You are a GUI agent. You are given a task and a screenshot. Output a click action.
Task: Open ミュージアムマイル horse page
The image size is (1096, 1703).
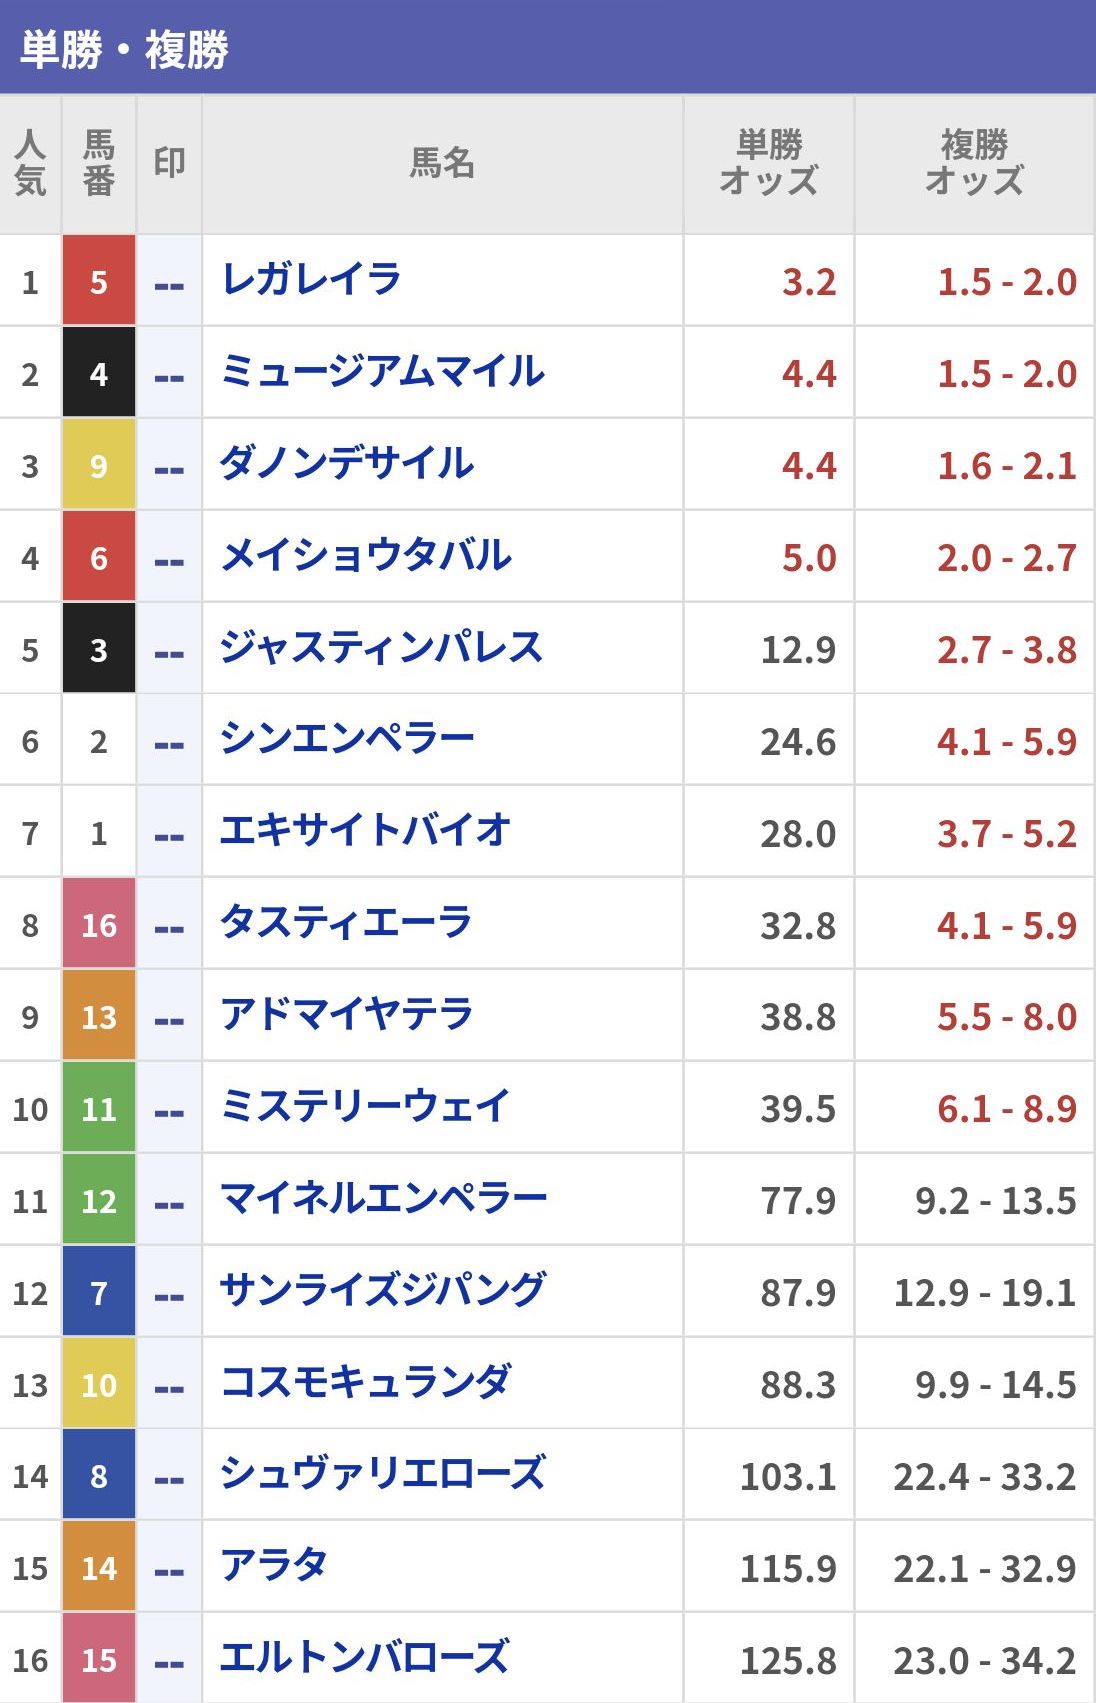coord(382,372)
